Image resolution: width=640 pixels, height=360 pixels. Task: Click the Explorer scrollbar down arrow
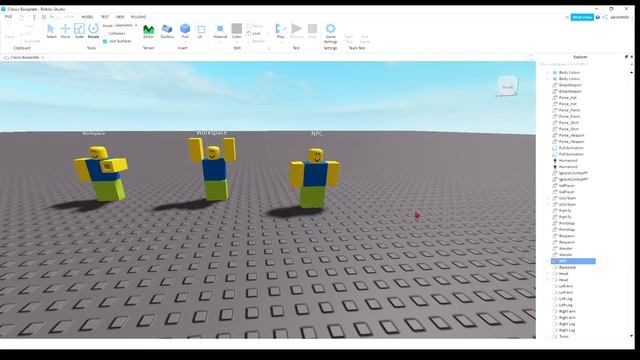[632, 336]
